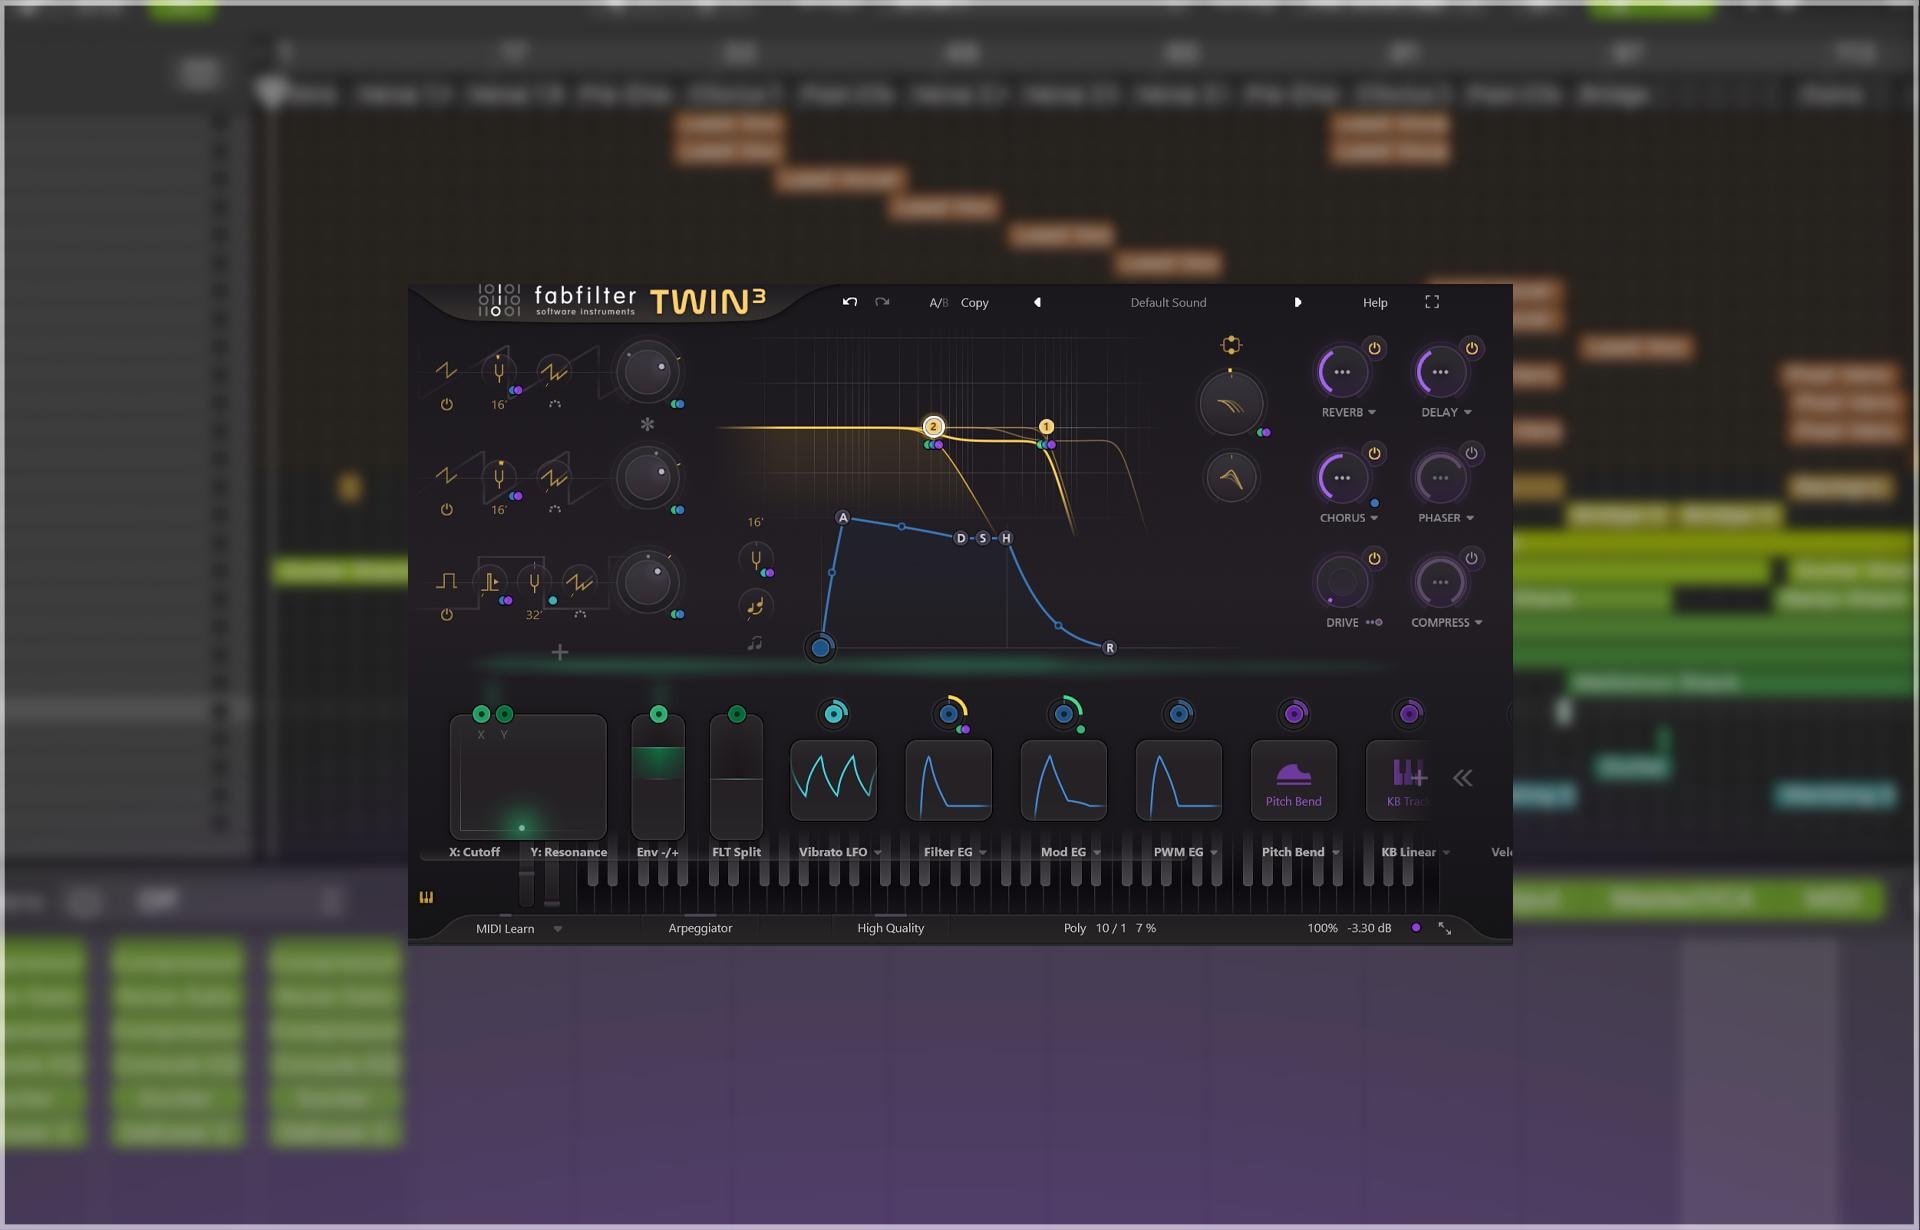Enable the Compress effect power
This screenshot has height=1230, width=1920.
1472,558
